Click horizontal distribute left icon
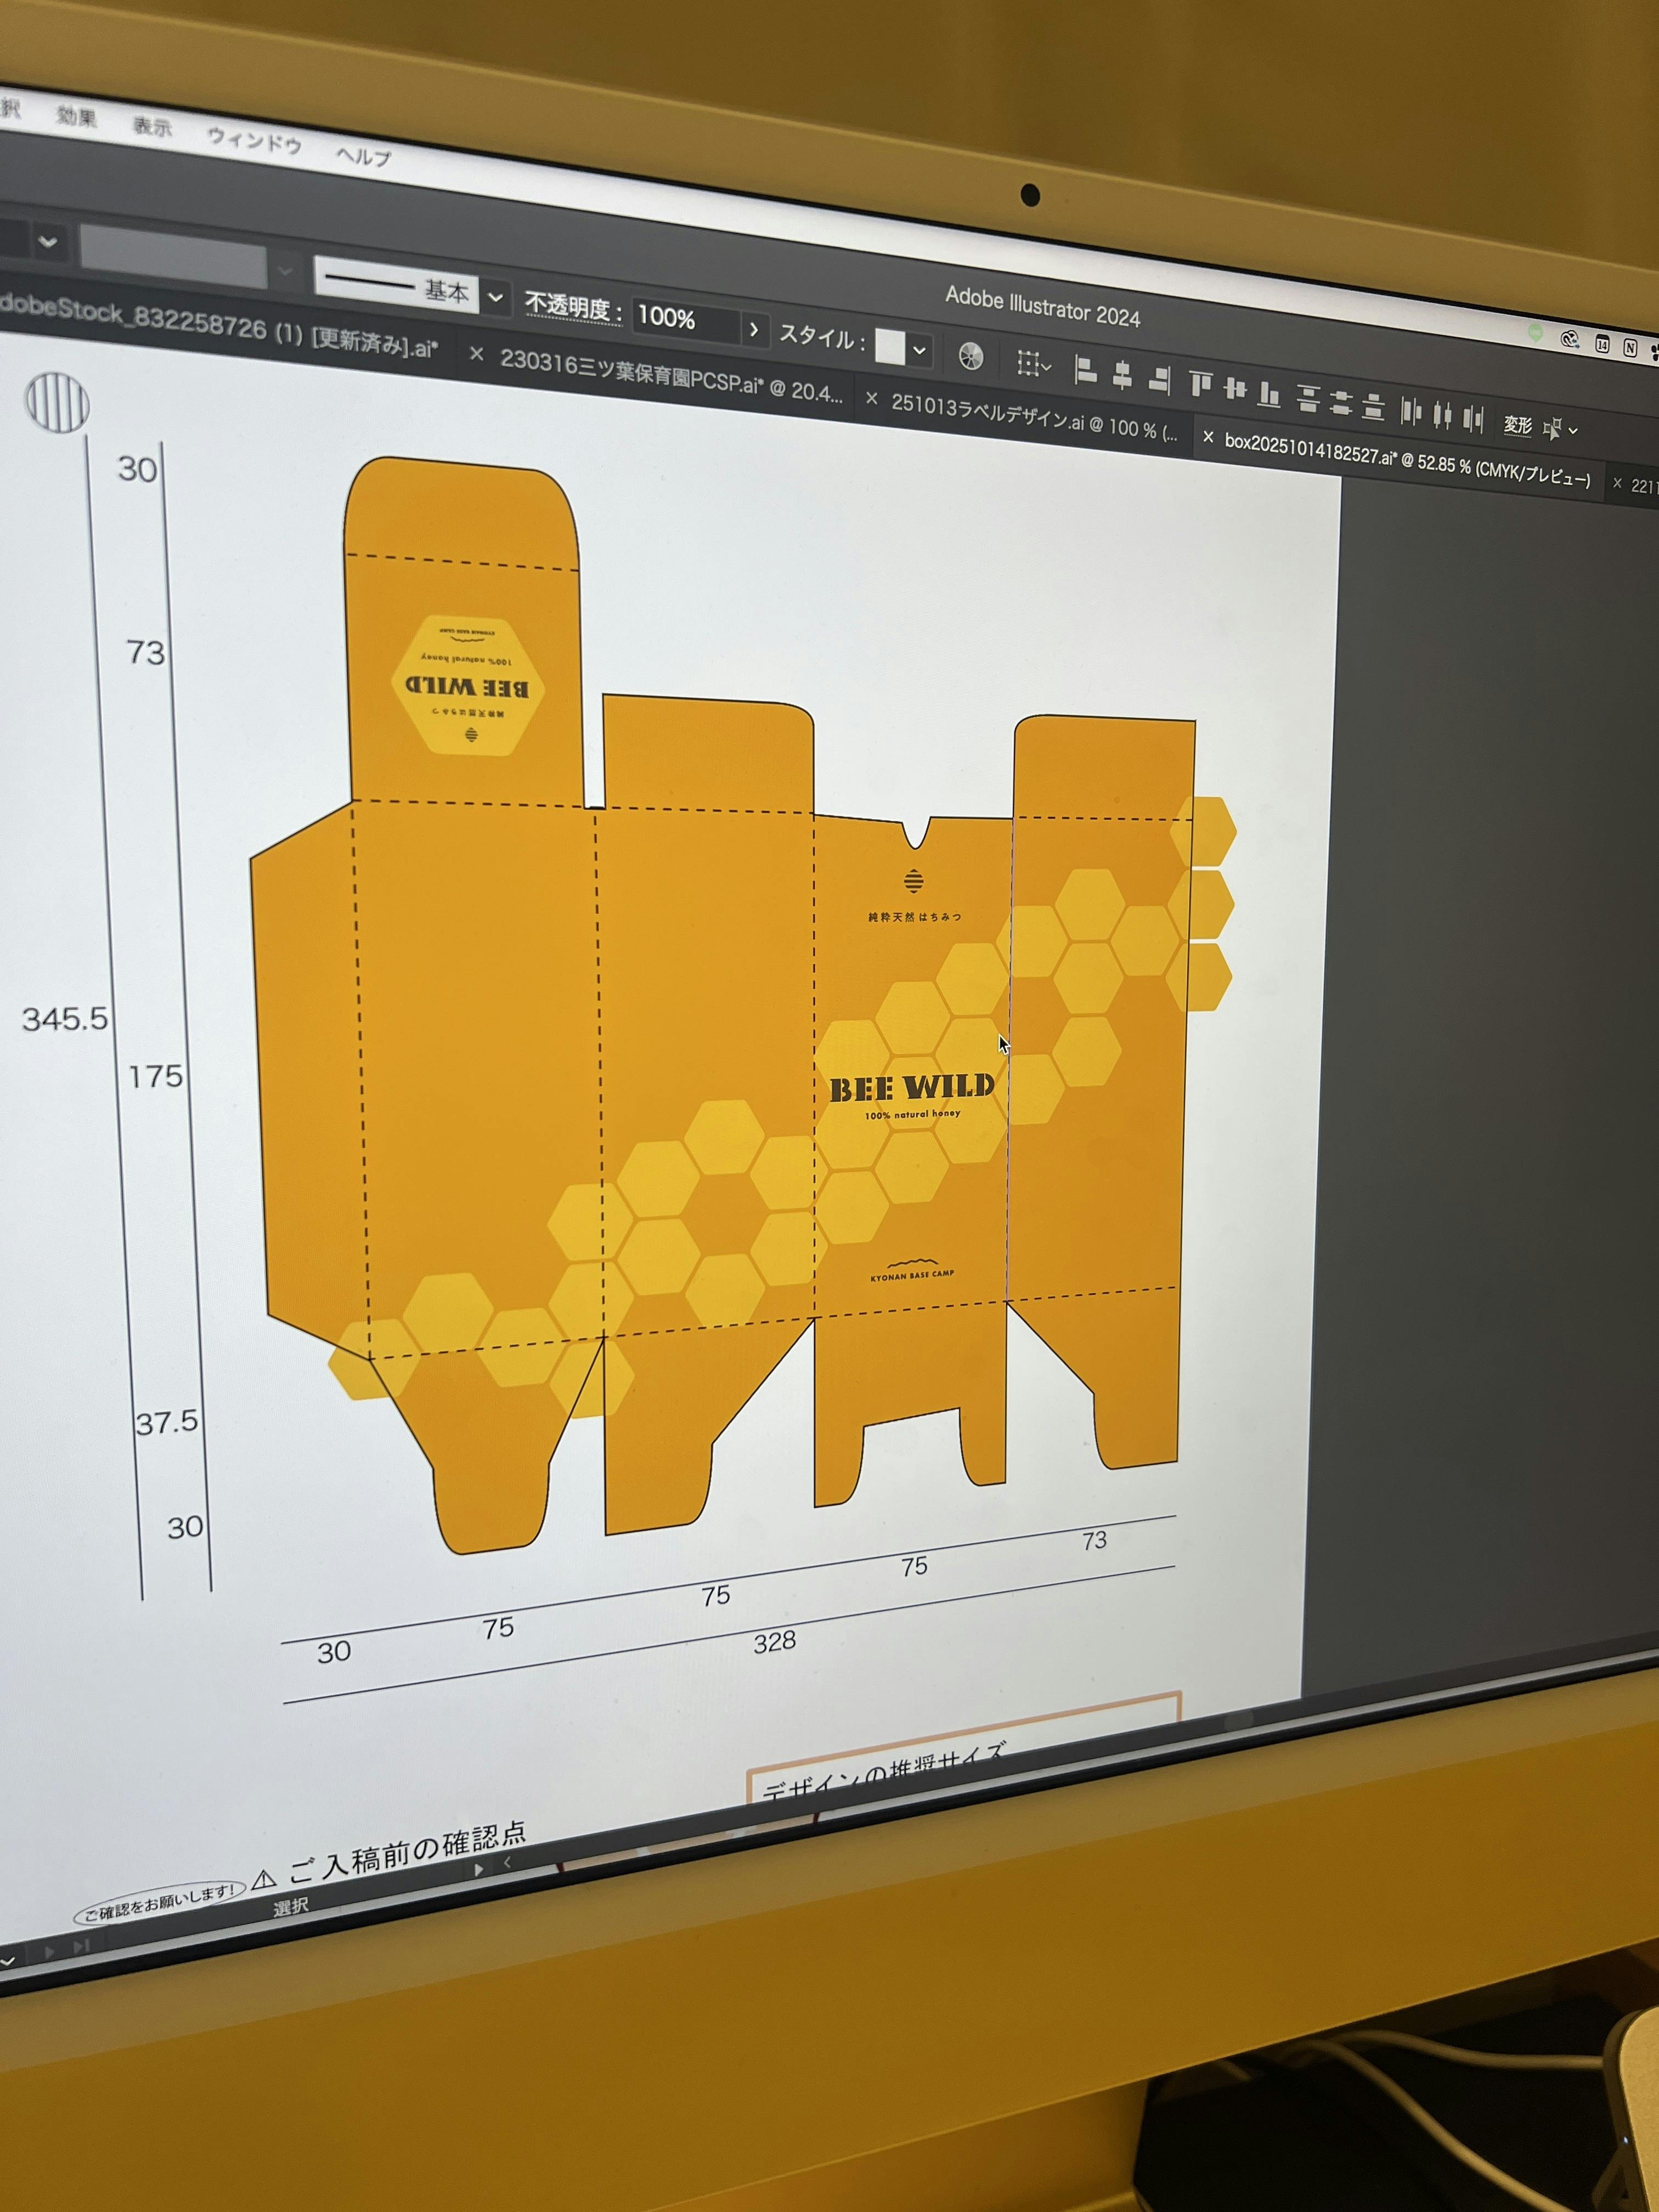The height and width of the screenshot is (2212, 1659). click(x=1410, y=411)
